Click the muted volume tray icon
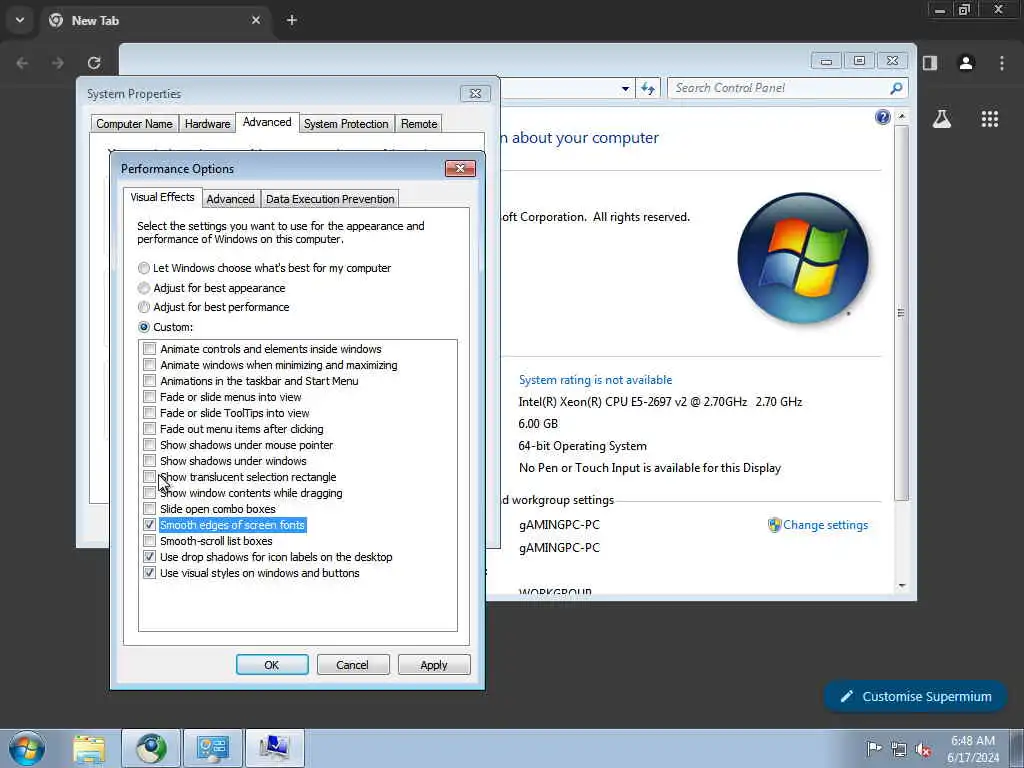Viewport: 1024px width, 768px height. pos(923,749)
